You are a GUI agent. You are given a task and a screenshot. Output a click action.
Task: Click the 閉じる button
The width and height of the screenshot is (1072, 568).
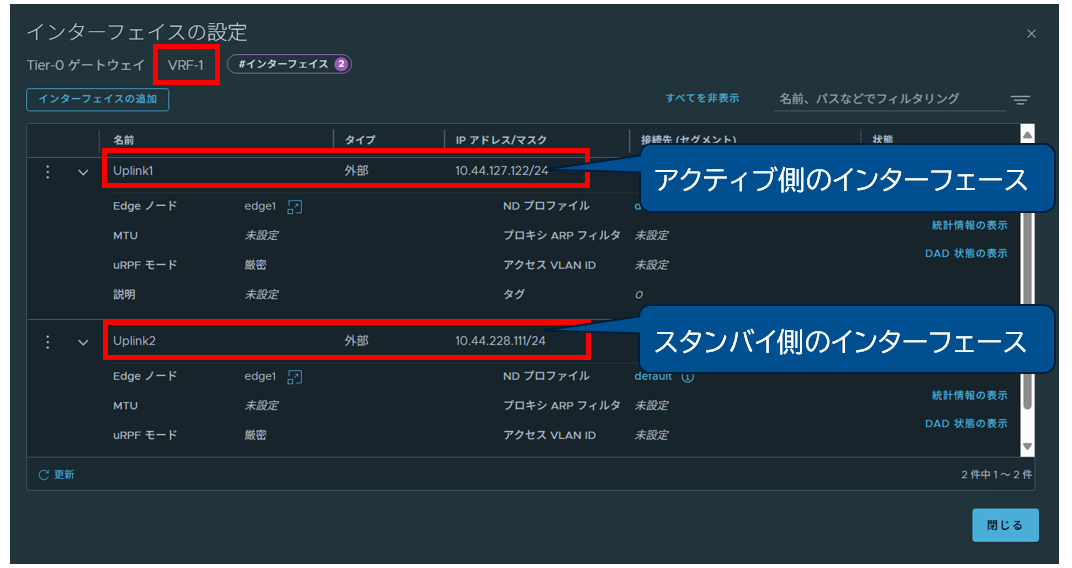(1005, 525)
